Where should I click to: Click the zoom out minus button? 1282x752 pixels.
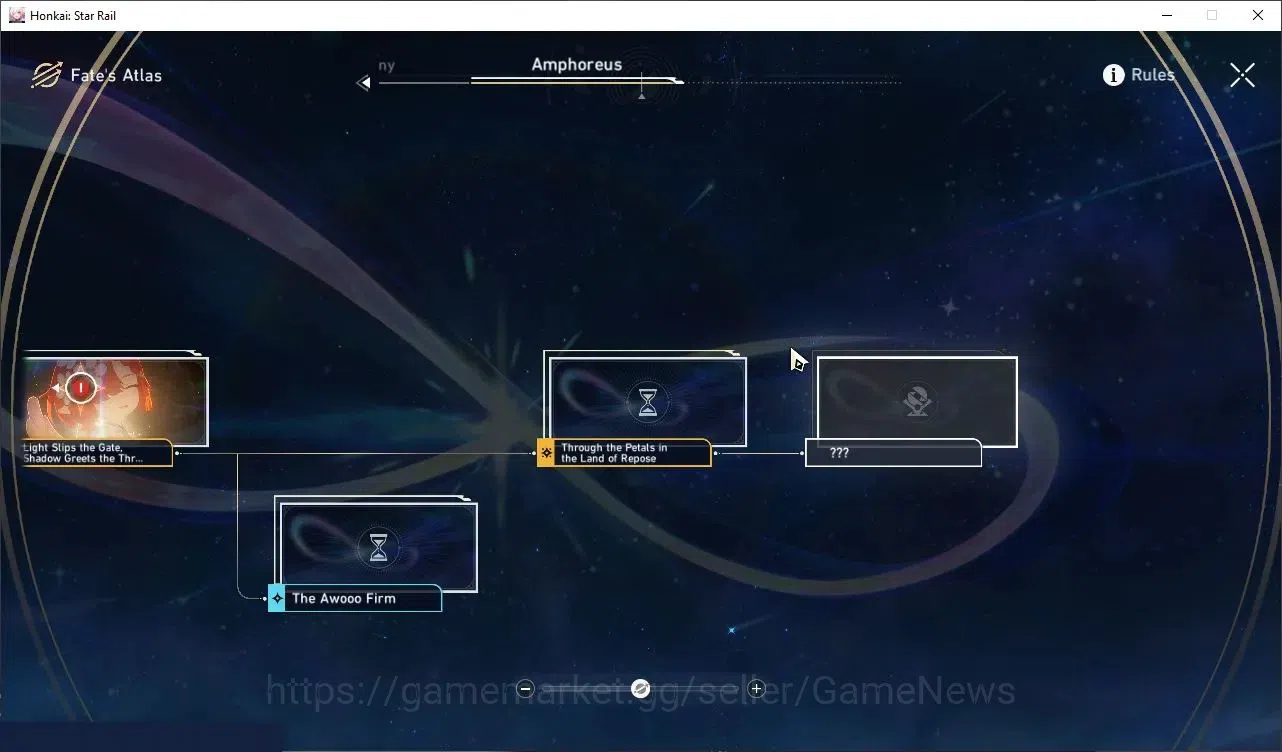point(526,688)
